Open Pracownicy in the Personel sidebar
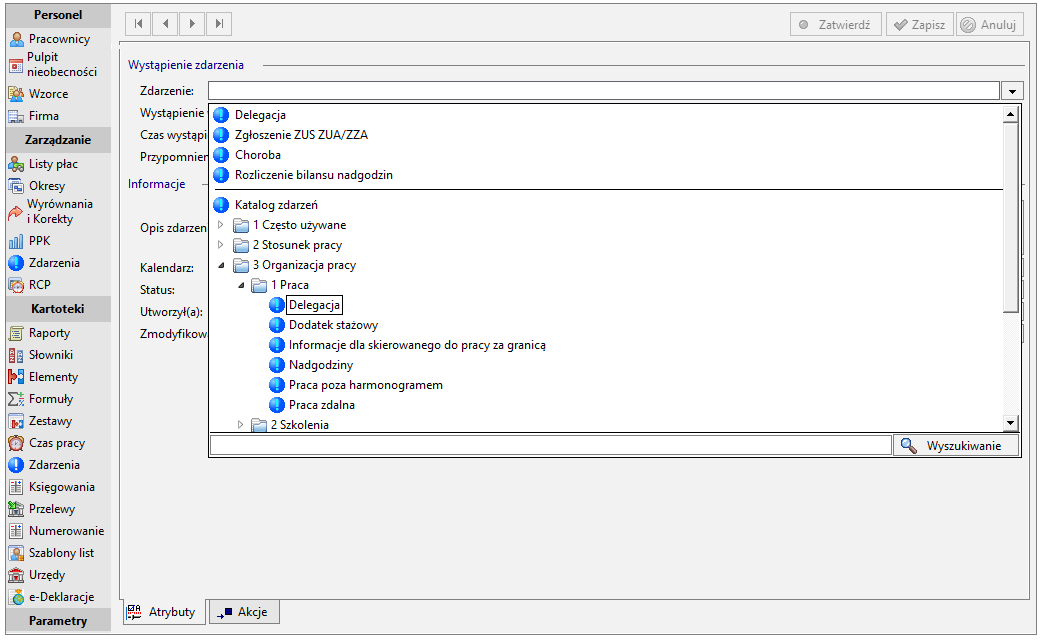The image size is (1045, 640). (x=59, y=39)
